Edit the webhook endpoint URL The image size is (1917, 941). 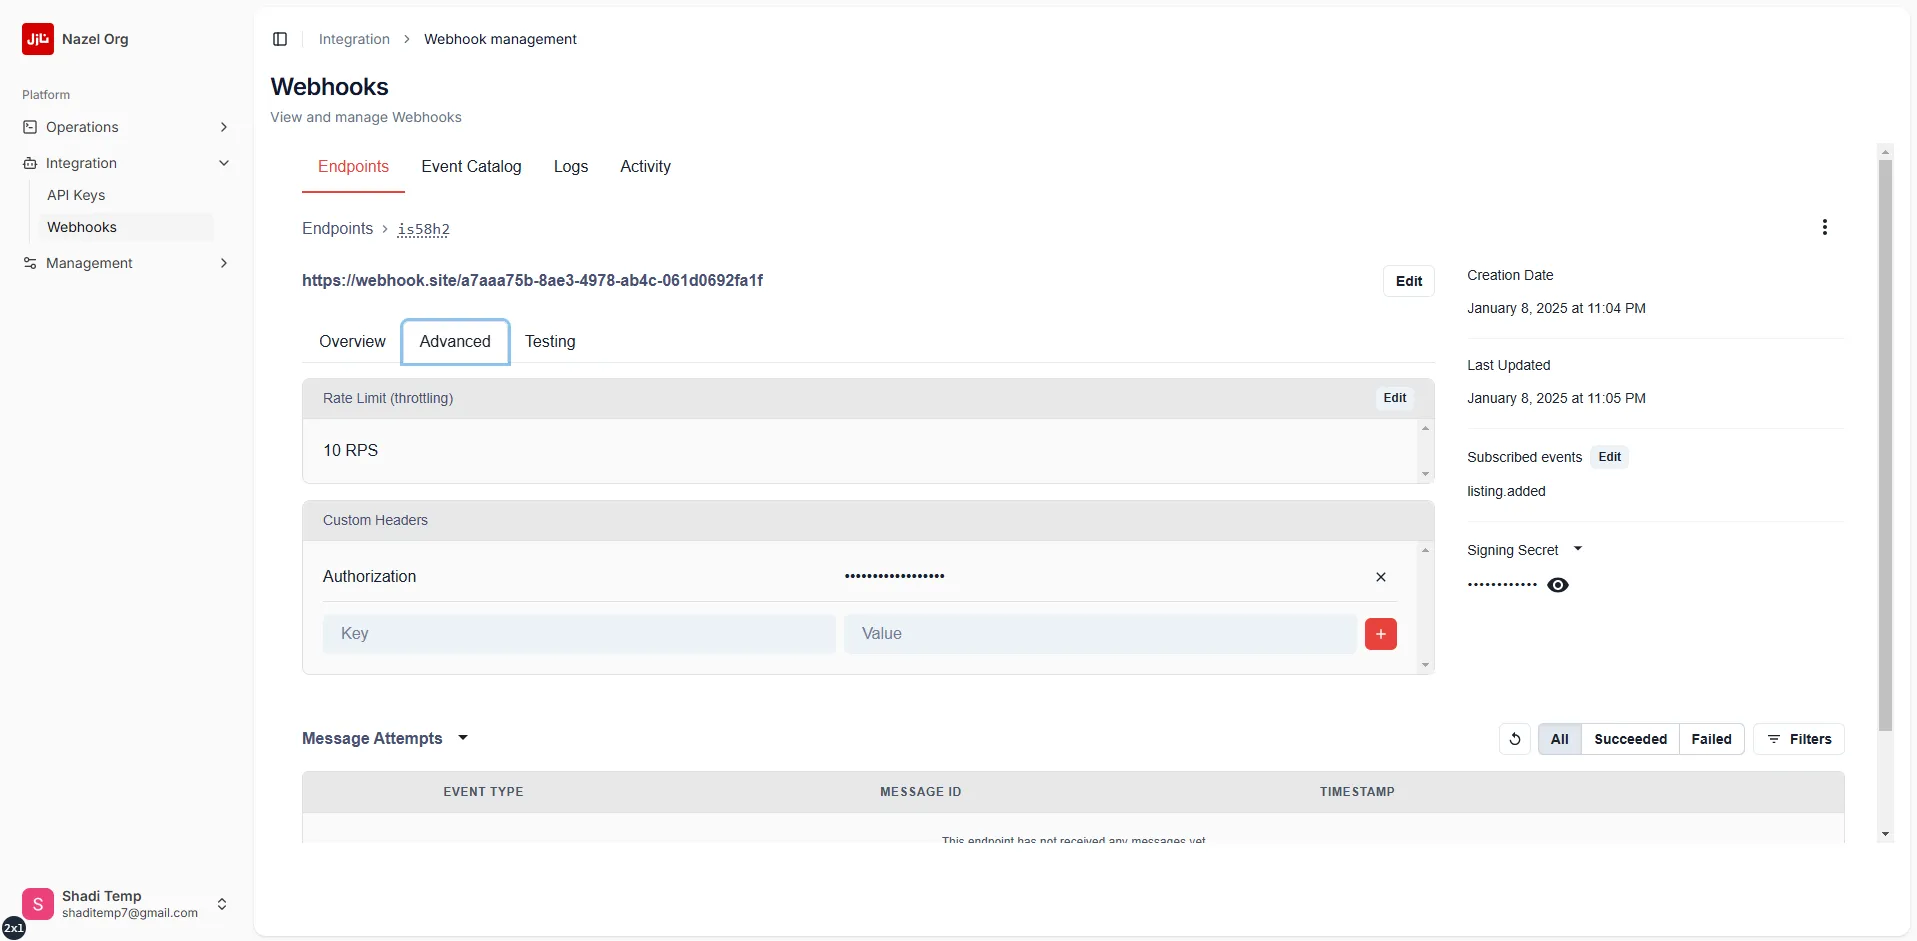pos(1408,281)
